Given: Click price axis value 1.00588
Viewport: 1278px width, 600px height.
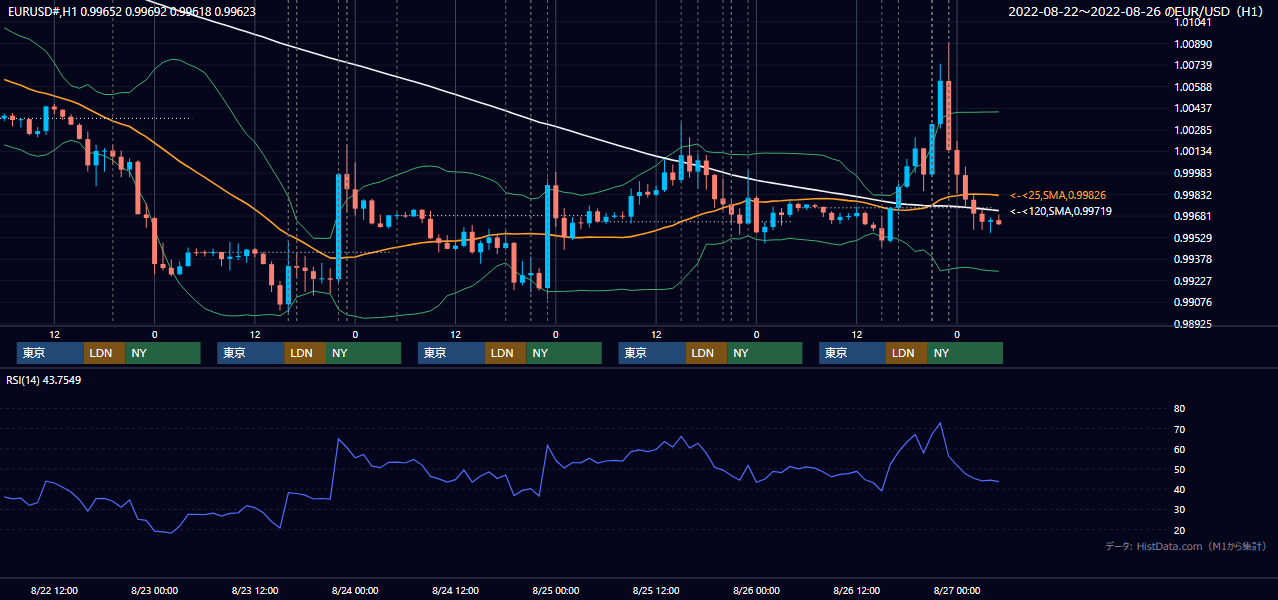Looking at the screenshot, I should (1192, 87).
